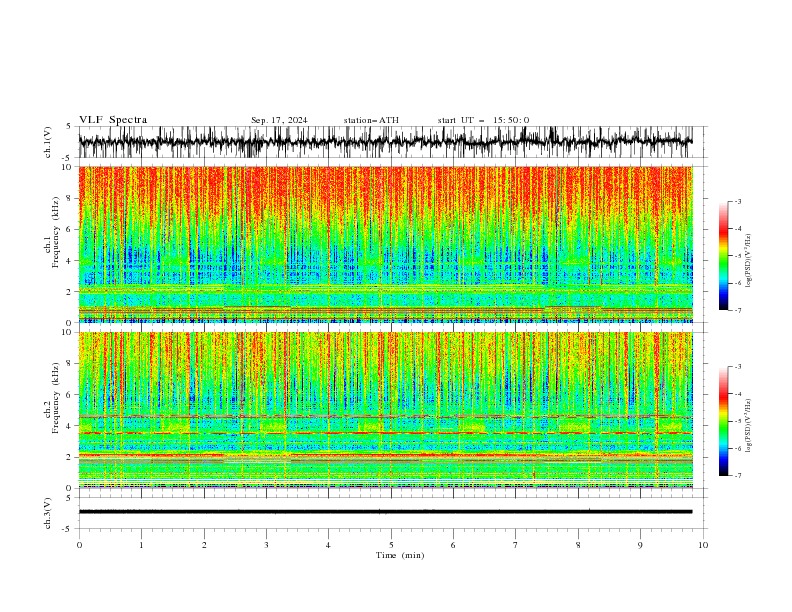Click the date "Sep. 17, 2024"
This screenshot has width=792, height=612.
[279, 120]
